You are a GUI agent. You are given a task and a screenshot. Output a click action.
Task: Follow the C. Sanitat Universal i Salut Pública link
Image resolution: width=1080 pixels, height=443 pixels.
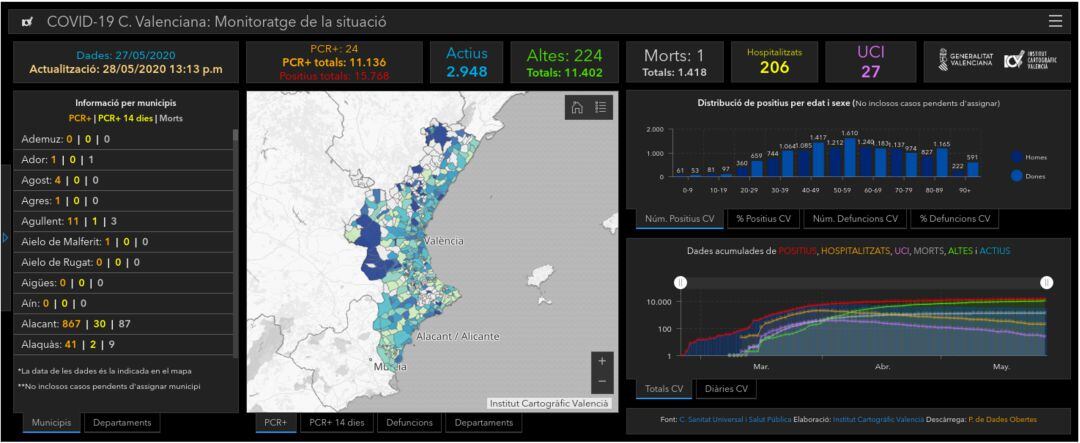734,419
